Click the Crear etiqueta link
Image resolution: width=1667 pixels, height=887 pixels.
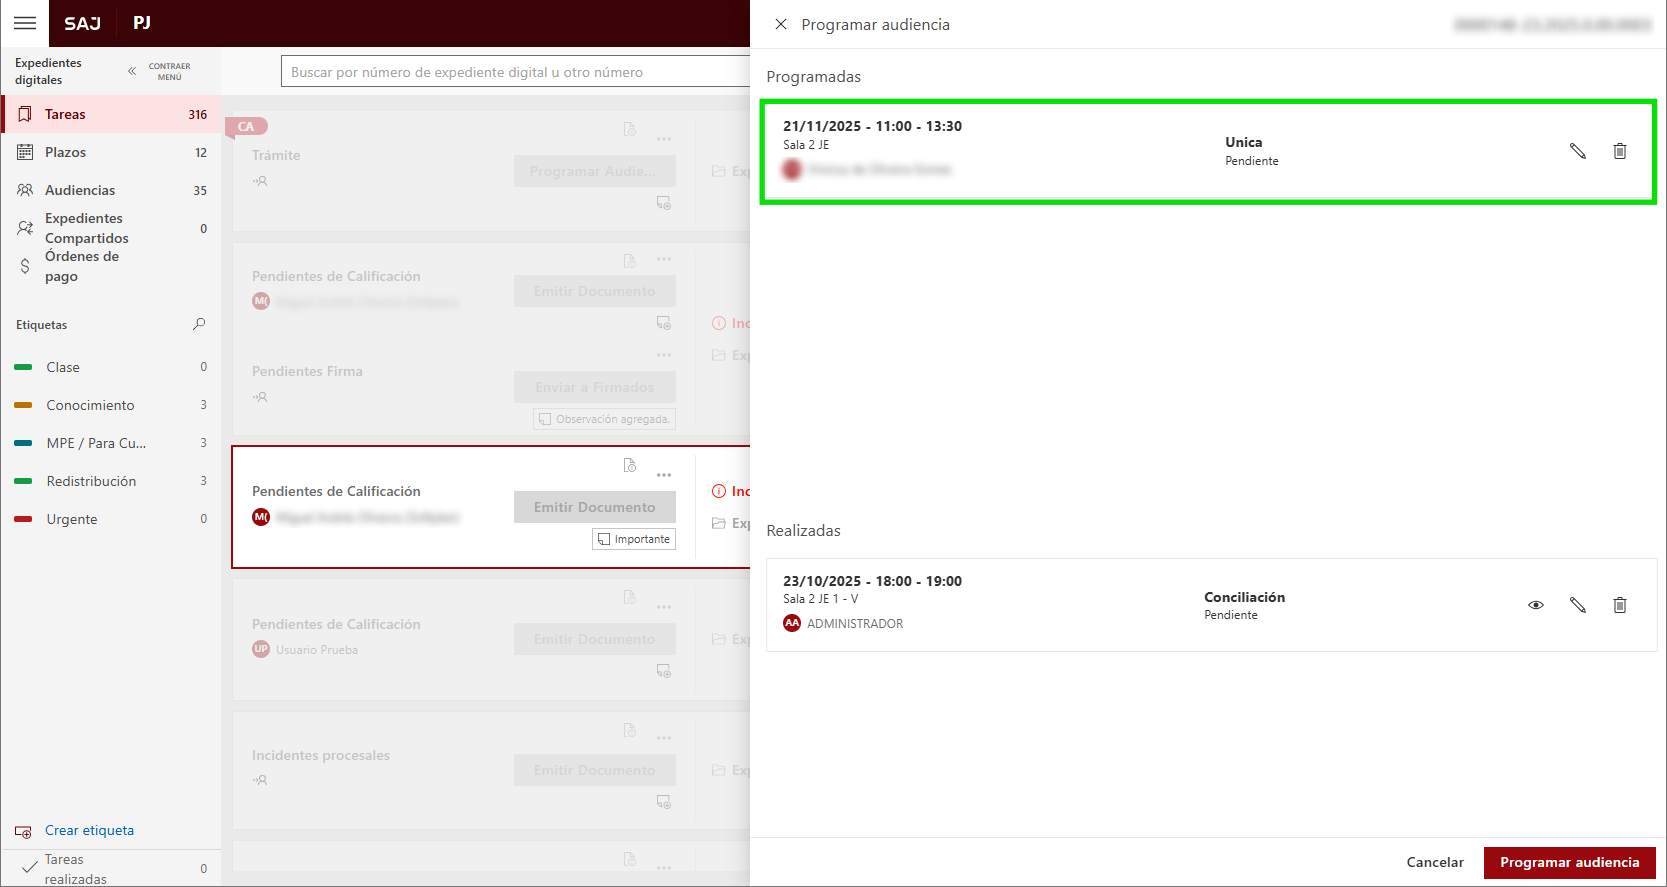pyautogui.click(x=89, y=830)
